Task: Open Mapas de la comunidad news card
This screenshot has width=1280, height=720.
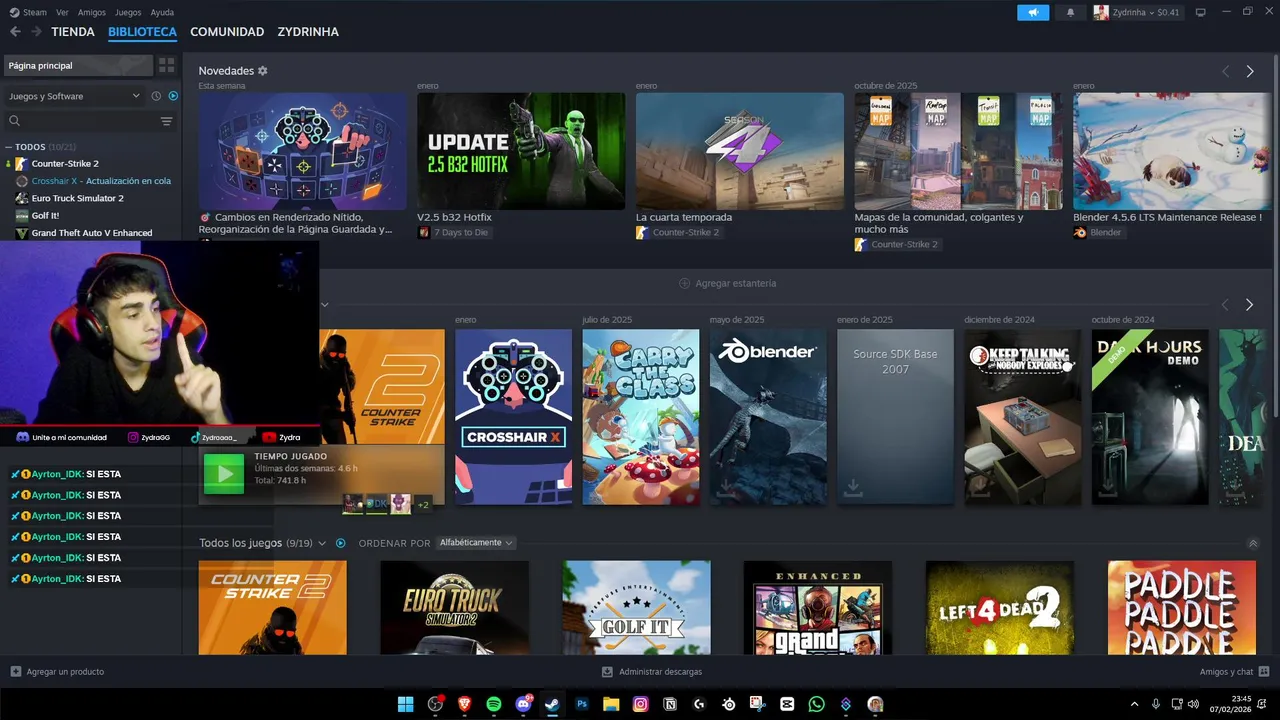Action: [x=958, y=151]
